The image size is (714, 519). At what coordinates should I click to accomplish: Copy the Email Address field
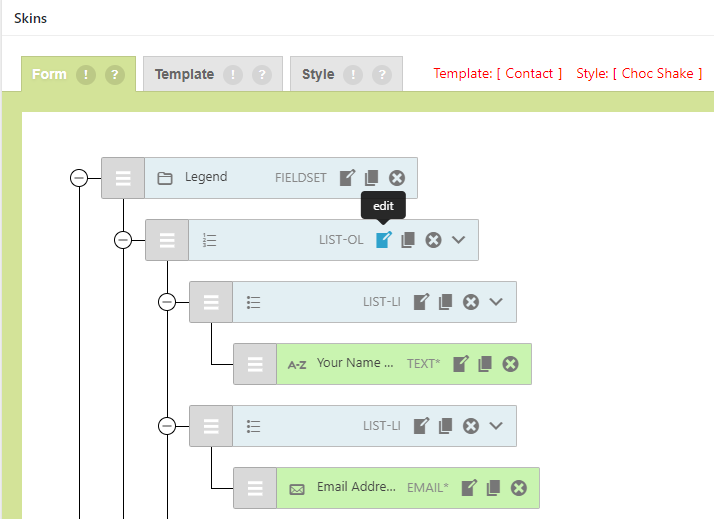tap(493, 488)
